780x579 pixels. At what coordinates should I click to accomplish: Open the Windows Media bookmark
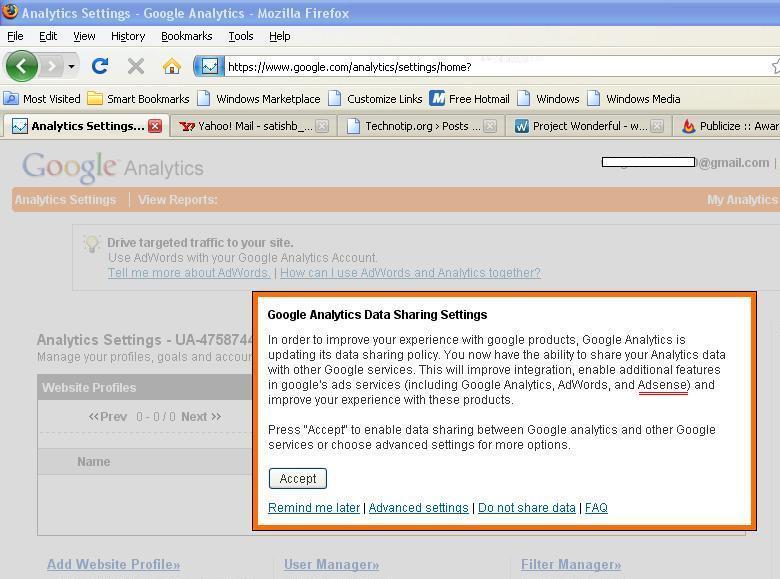pos(634,99)
